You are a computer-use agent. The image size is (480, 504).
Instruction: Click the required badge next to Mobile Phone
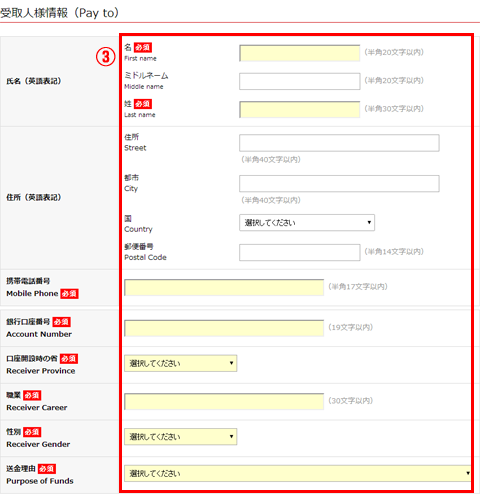pyautogui.click(x=69, y=293)
